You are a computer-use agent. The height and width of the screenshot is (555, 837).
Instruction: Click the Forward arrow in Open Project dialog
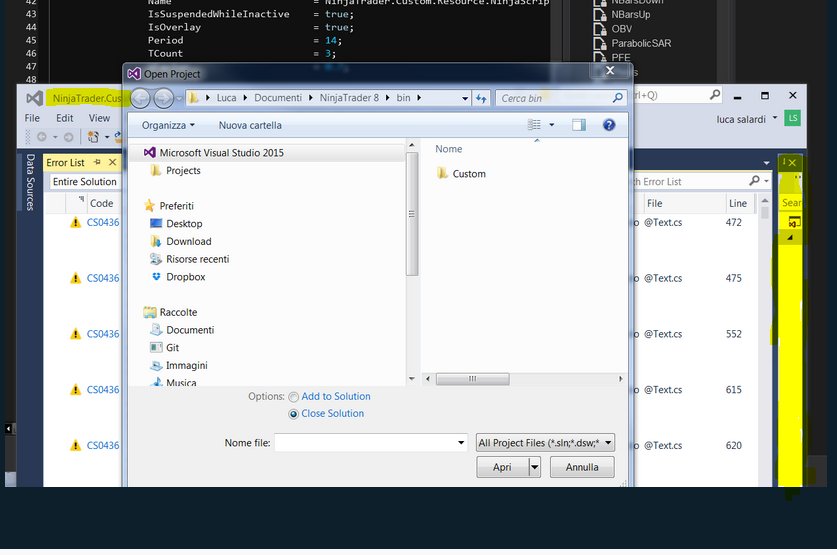(163, 98)
